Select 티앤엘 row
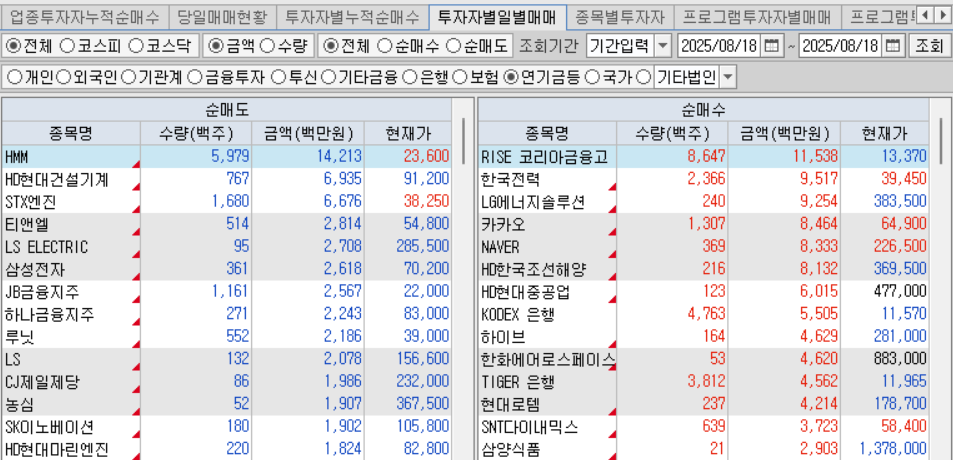This screenshot has width=953, height=460. coord(227,224)
